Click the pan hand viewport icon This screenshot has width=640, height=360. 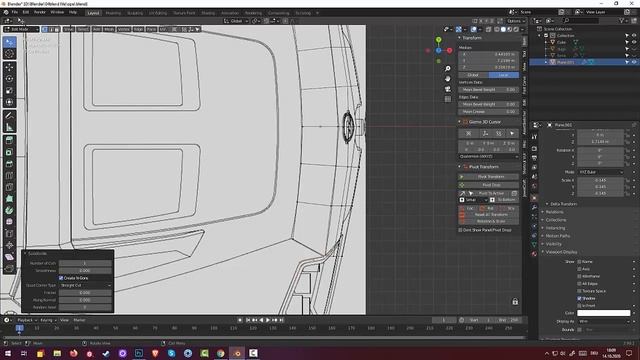click(x=448, y=79)
